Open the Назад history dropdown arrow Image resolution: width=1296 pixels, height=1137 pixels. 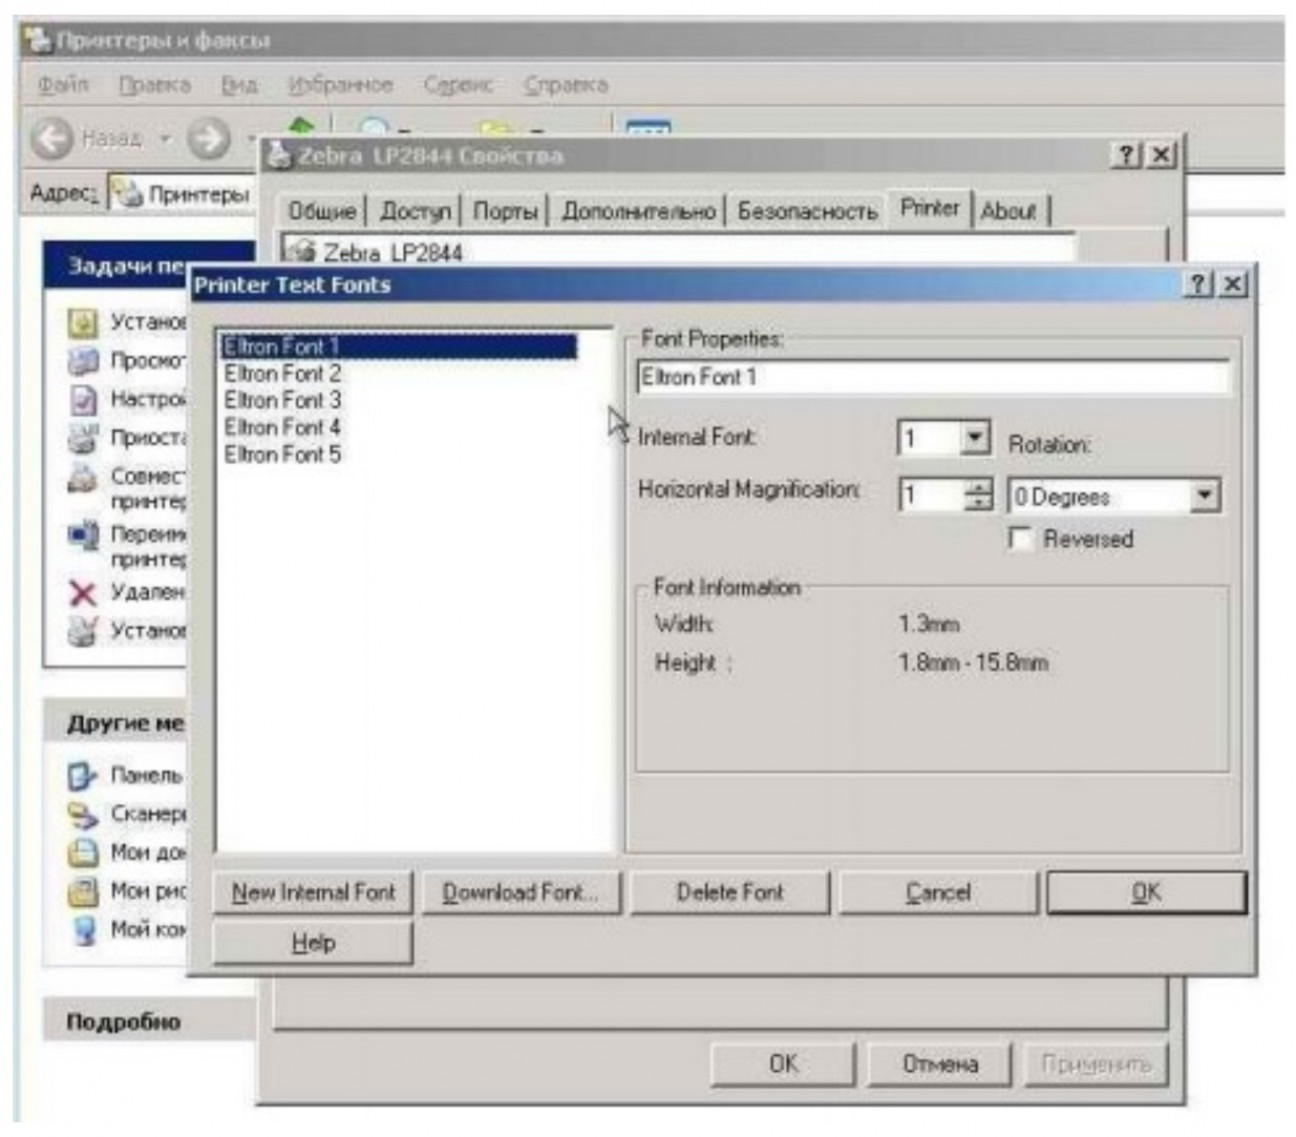click(165, 138)
